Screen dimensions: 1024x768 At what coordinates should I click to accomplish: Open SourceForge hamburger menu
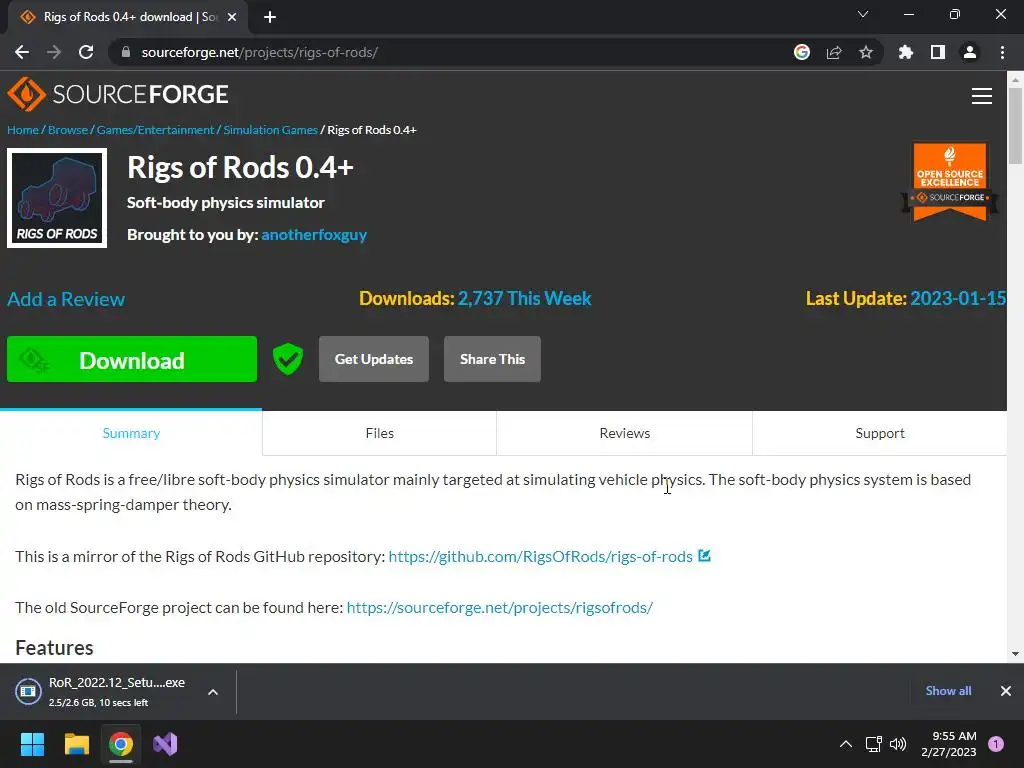pos(982,96)
